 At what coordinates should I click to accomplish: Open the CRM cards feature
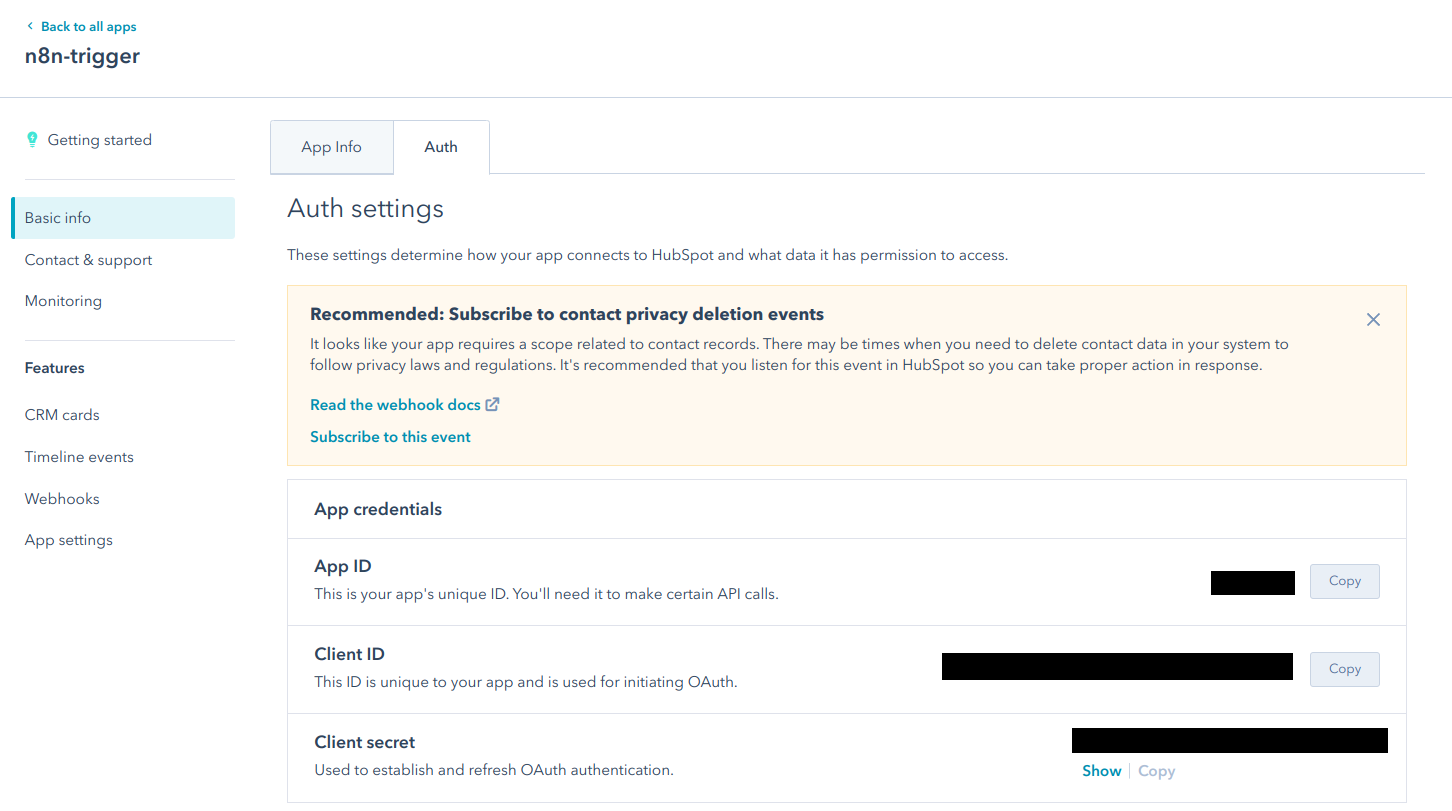pos(62,415)
